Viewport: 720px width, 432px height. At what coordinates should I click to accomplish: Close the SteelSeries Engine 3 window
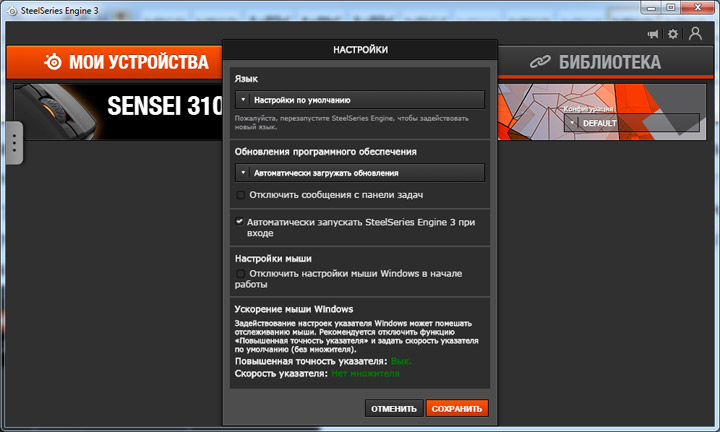pos(698,8)
